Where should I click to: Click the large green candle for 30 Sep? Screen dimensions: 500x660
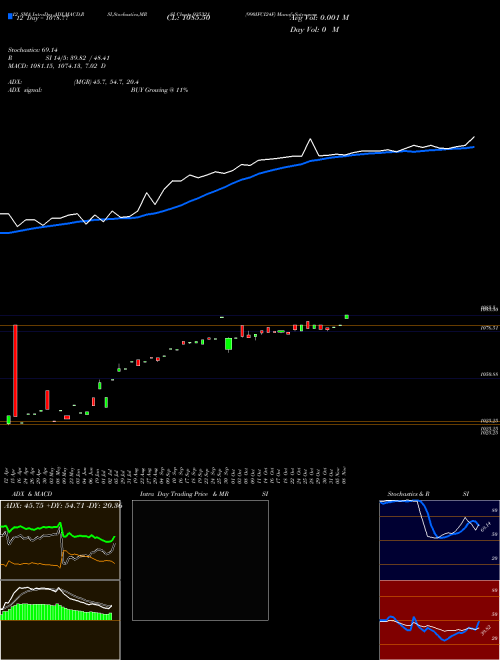(x=228, y=344)
